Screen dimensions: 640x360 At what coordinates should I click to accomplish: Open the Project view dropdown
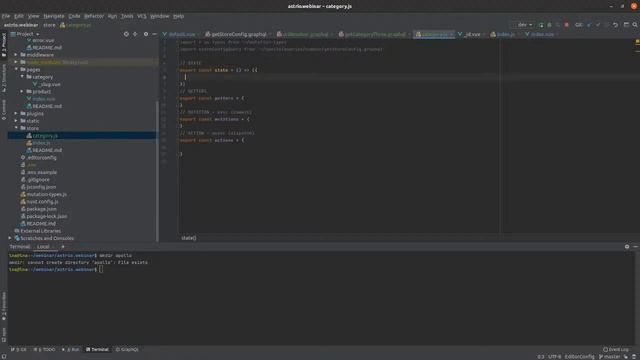point(25,34)
